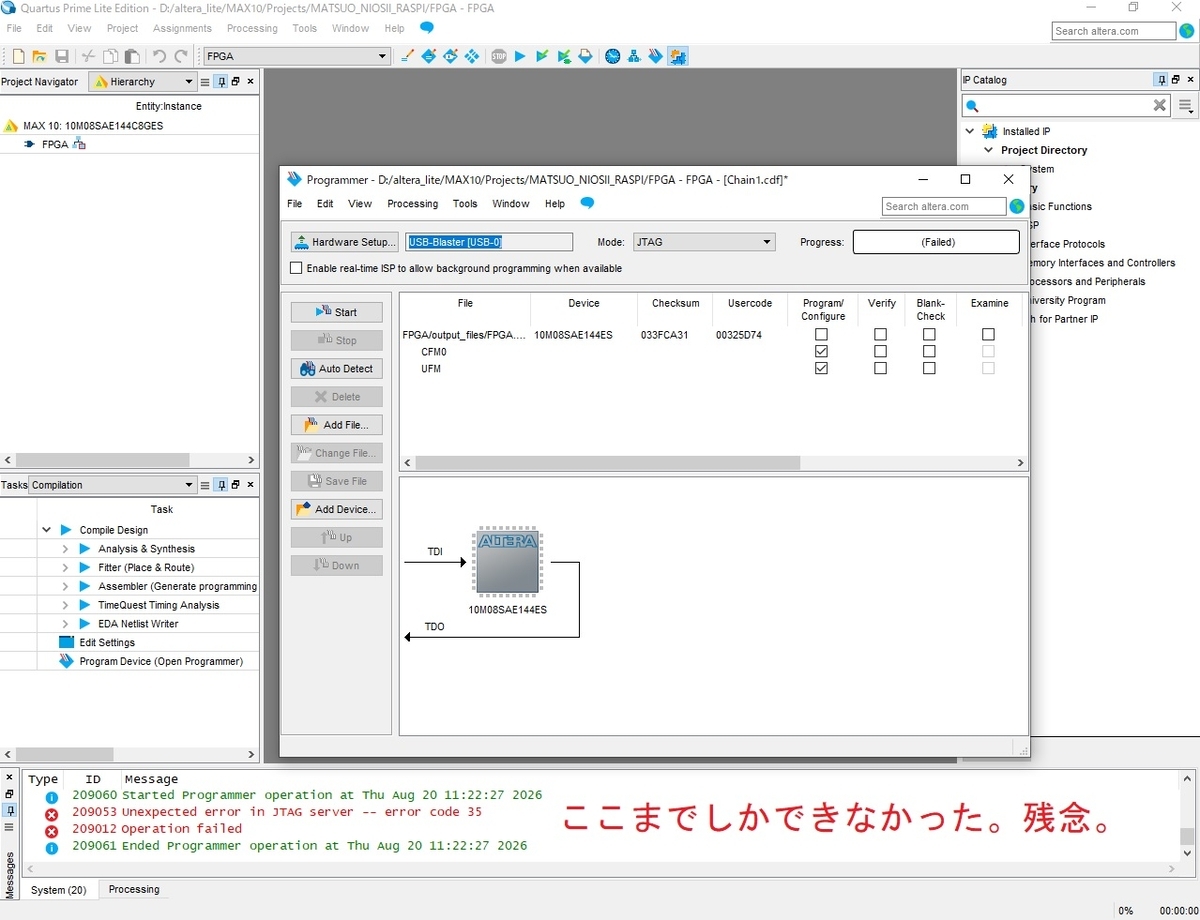
Task: Expand Fitter (Place & Route) task
Action: 65,567
